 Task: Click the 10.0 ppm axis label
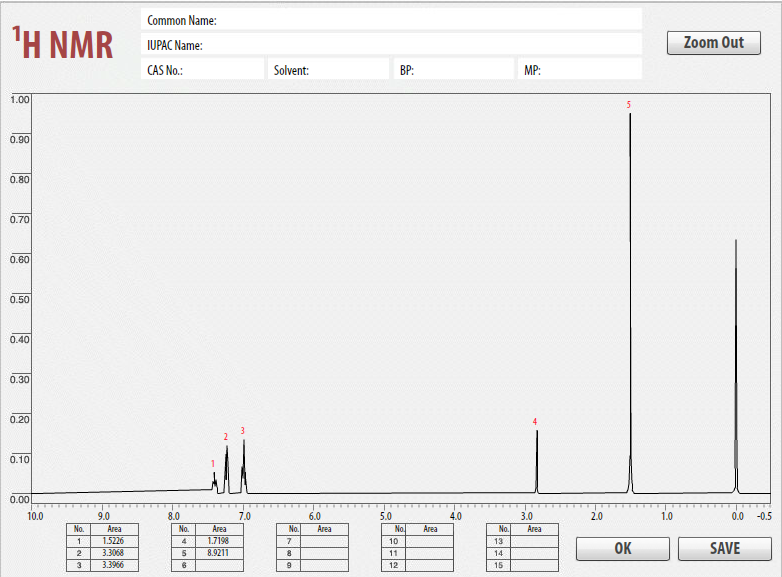35,516
